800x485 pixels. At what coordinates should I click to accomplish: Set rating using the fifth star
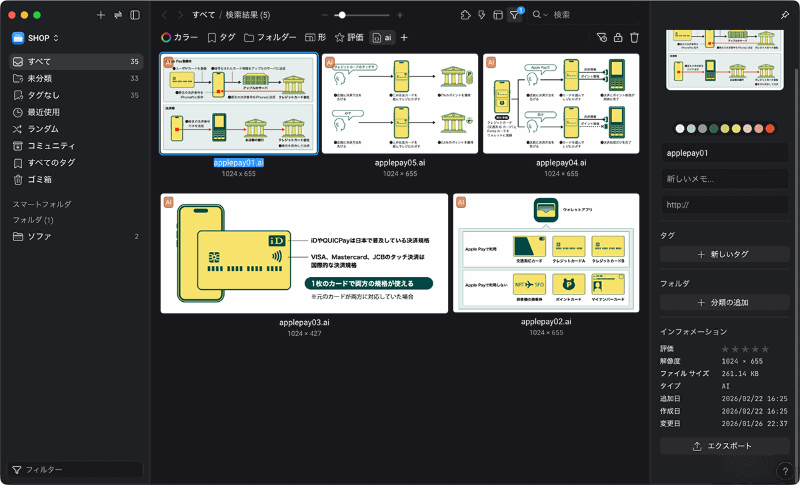tap(765, 349)
